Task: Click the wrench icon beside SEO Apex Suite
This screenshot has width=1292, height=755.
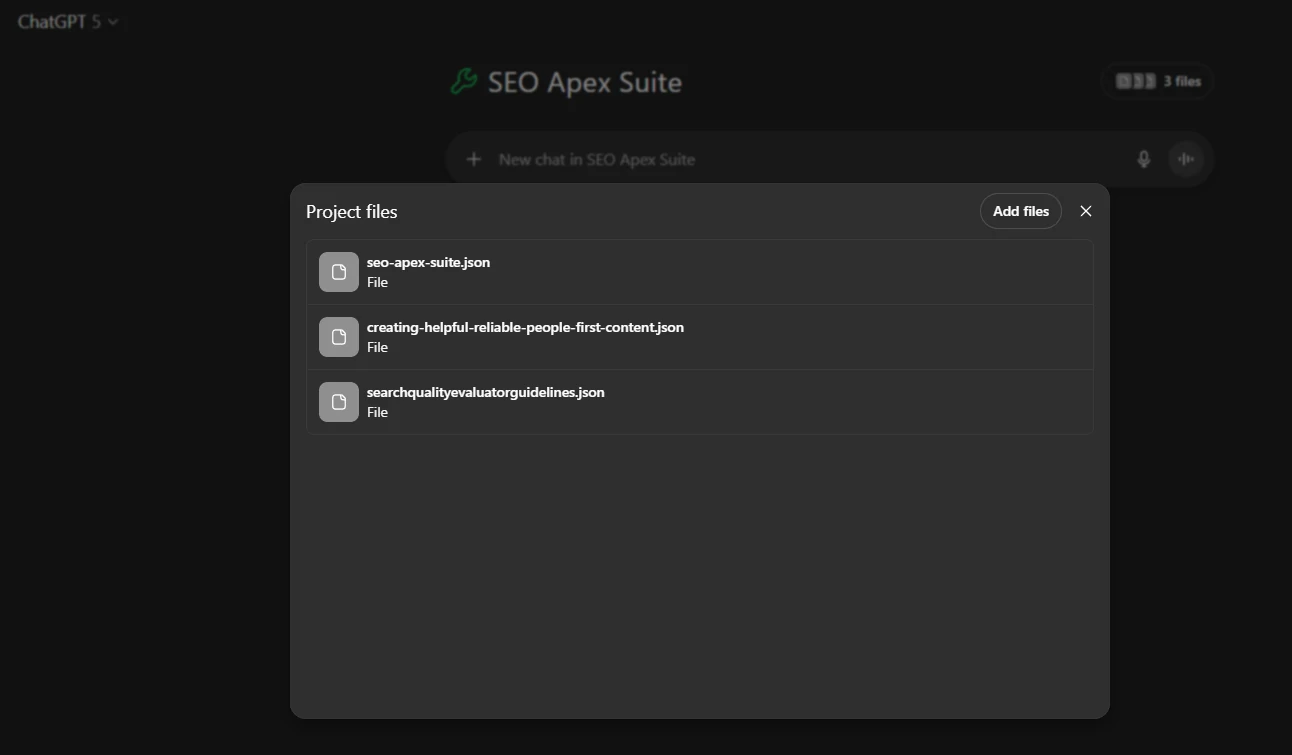Action: pyautogui.click(x=463, y=82)
